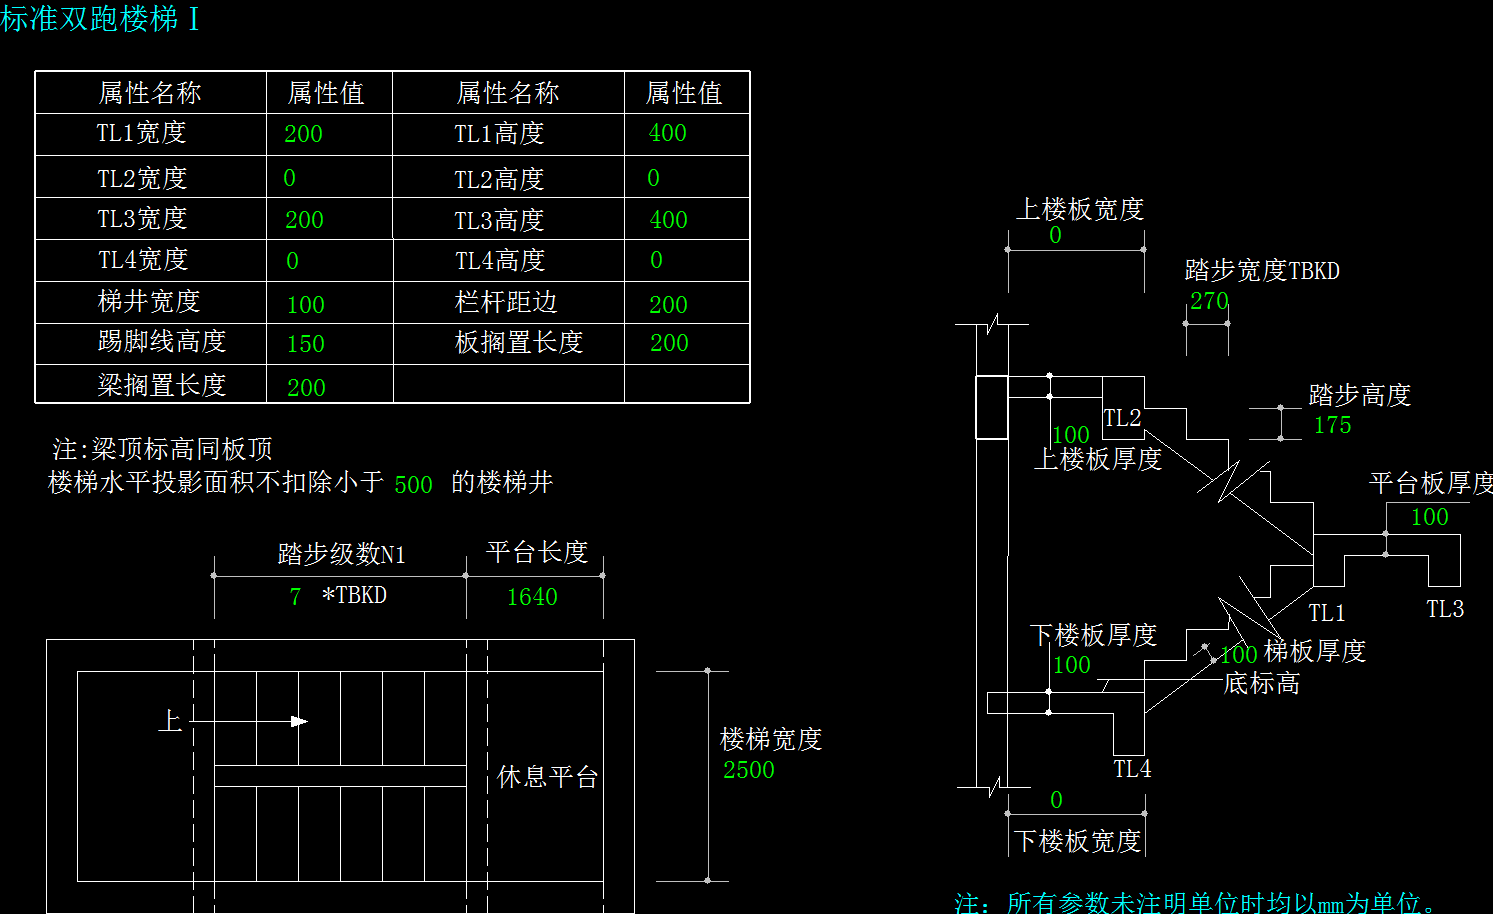The image size is (1493, 914).
Task: Edit the TL3高度 value 400
Action: pos(668,220)
